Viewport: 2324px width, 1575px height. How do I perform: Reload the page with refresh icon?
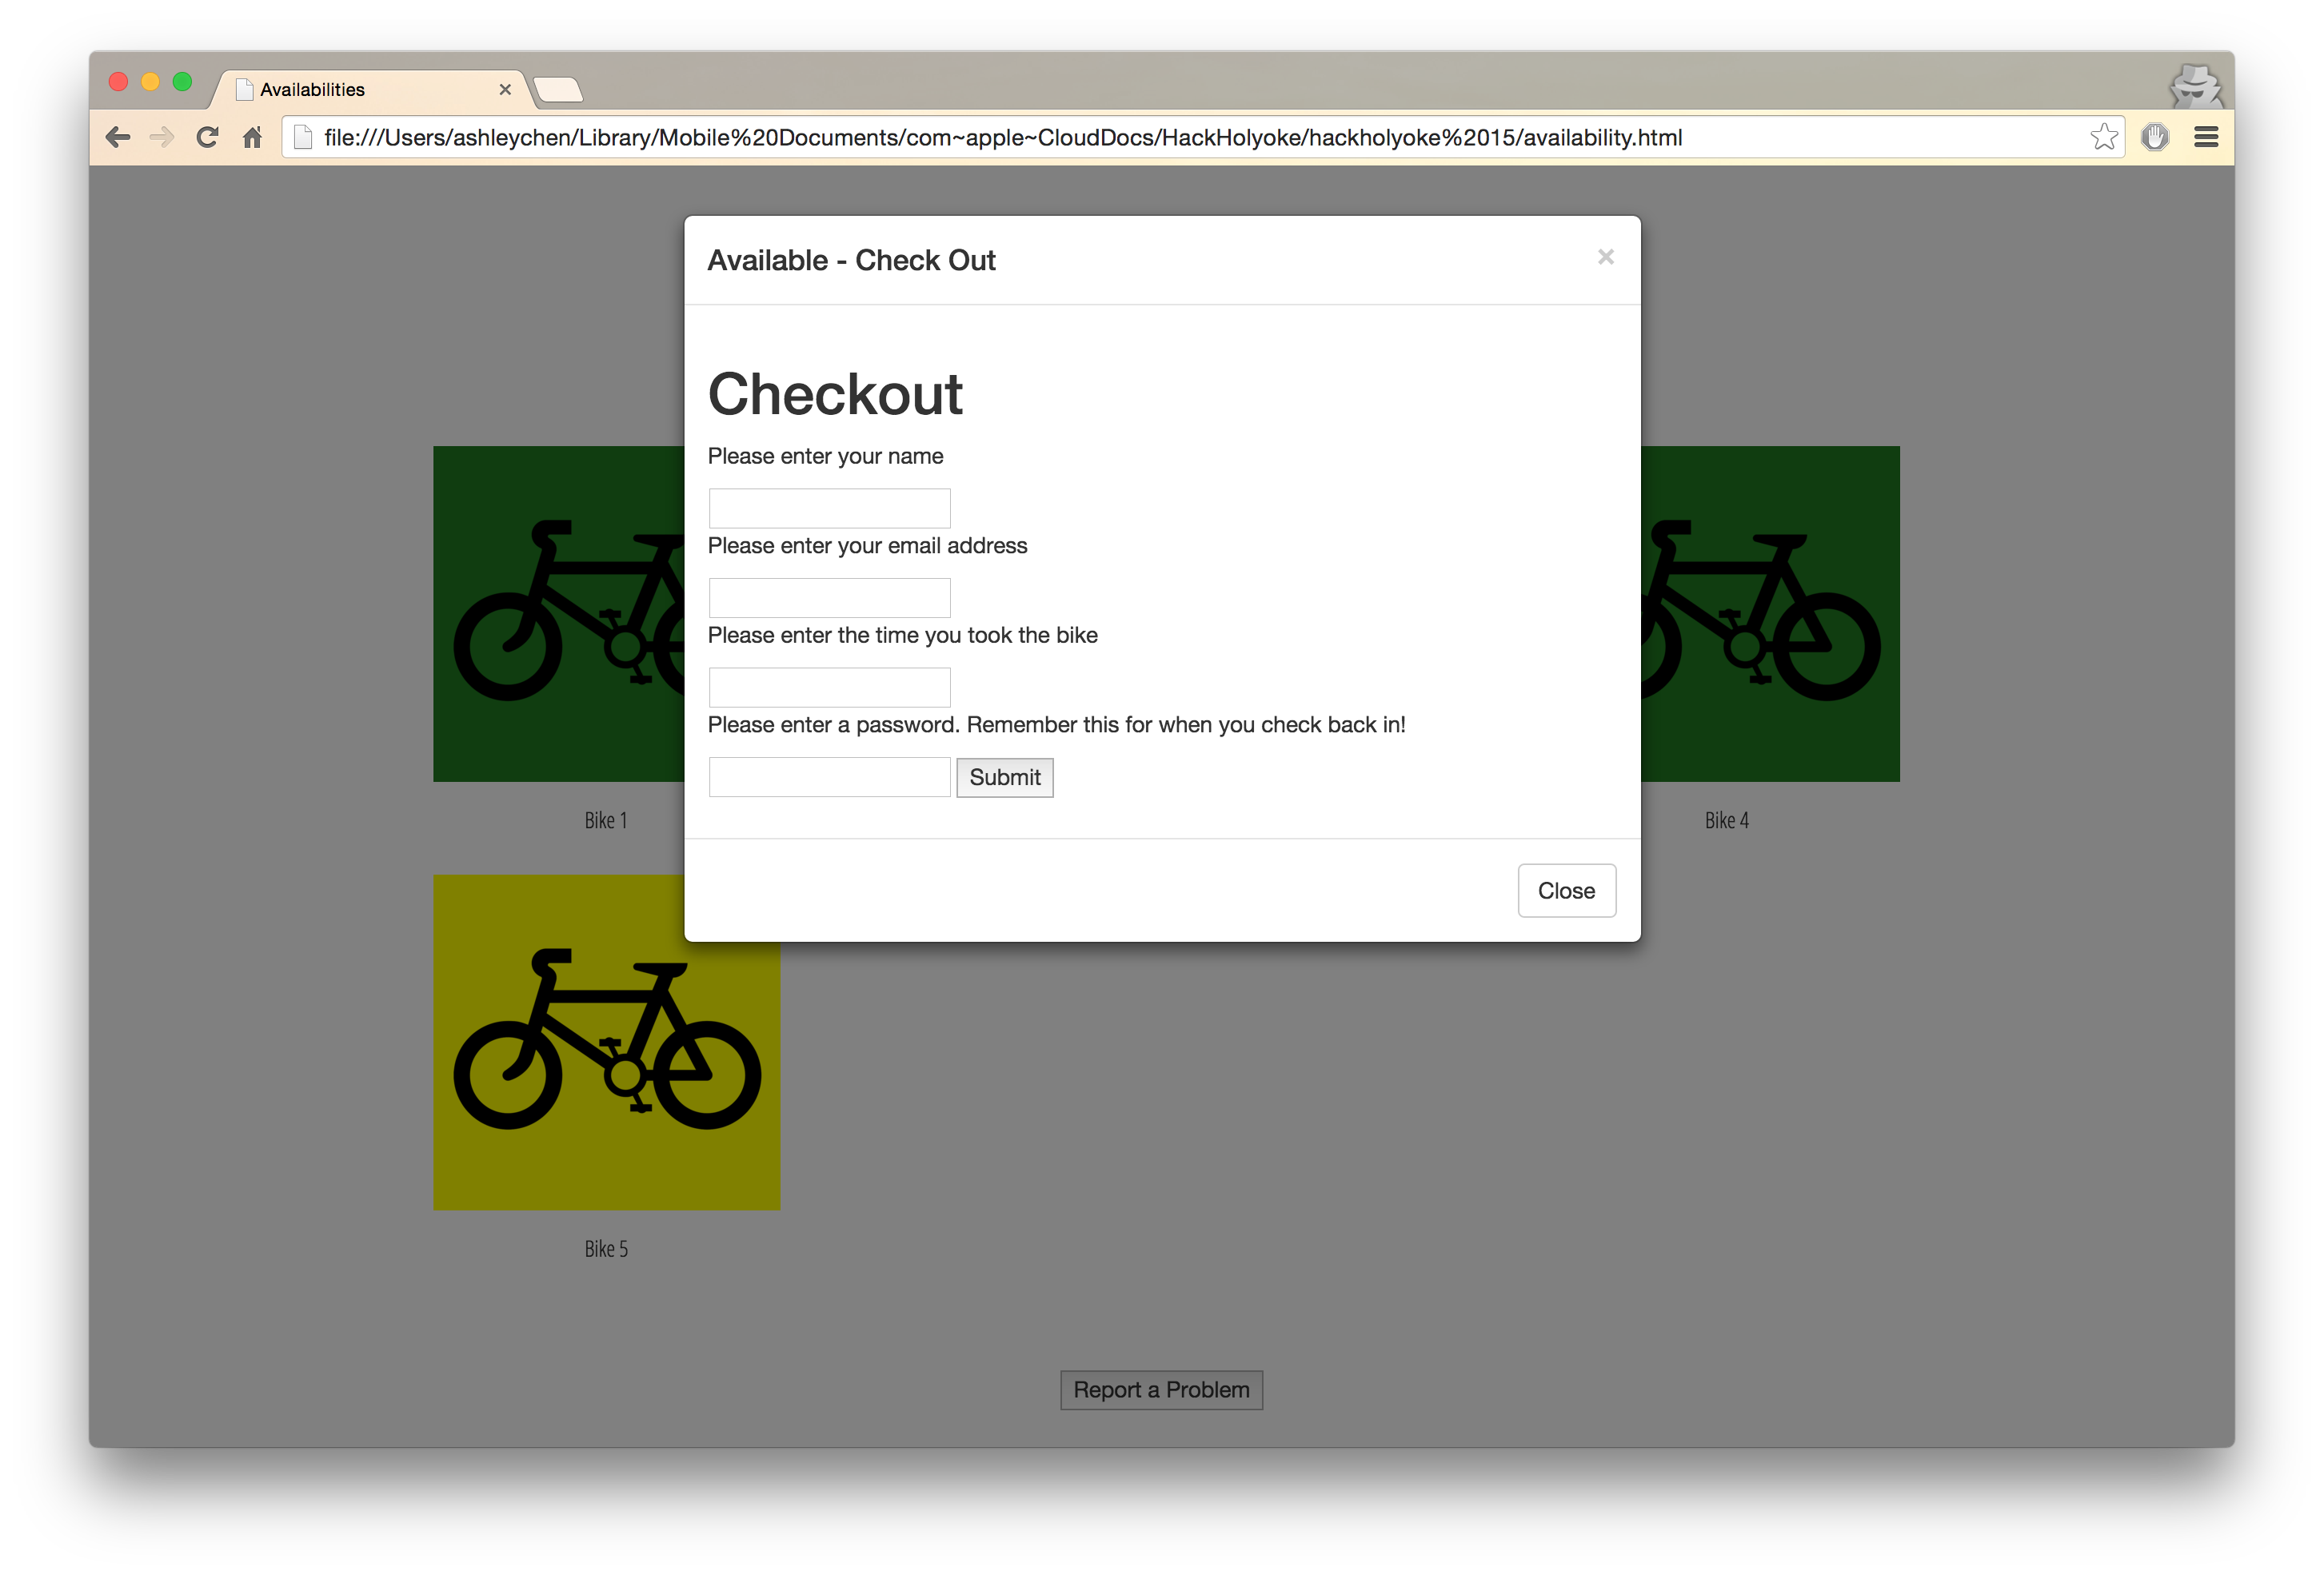click(207, 137)
